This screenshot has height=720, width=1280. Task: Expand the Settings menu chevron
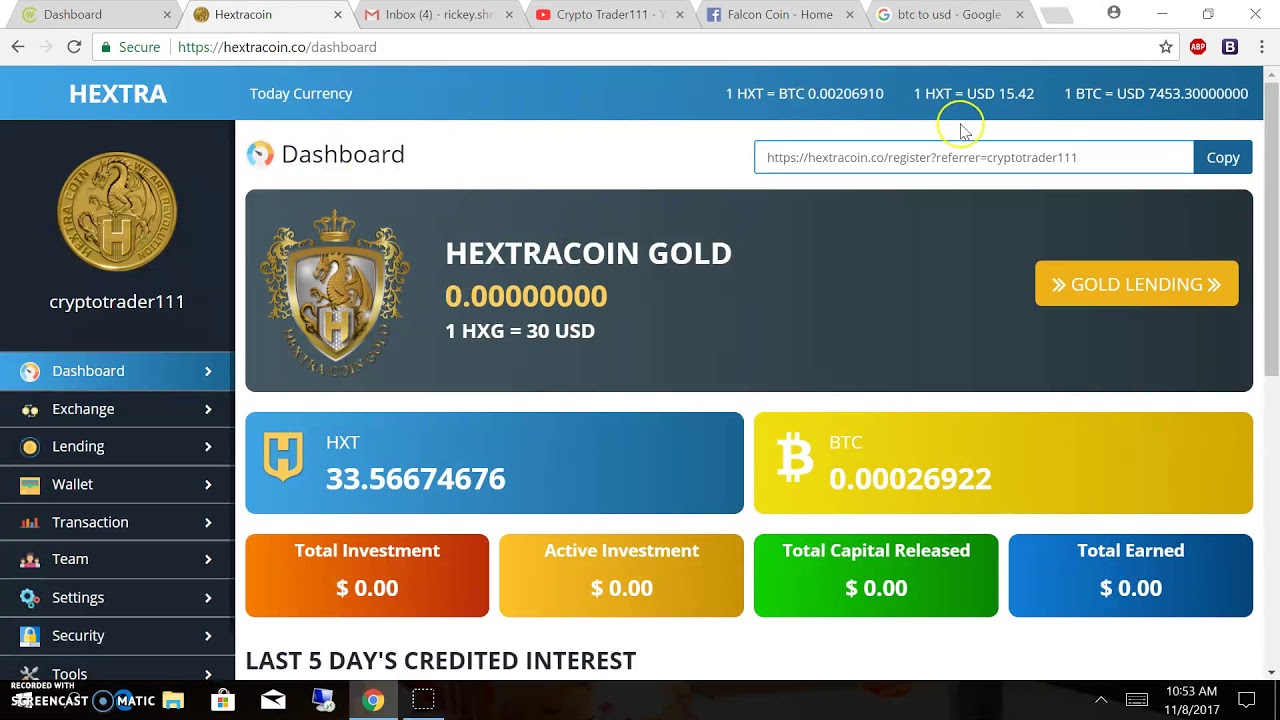tap(208, 598)
